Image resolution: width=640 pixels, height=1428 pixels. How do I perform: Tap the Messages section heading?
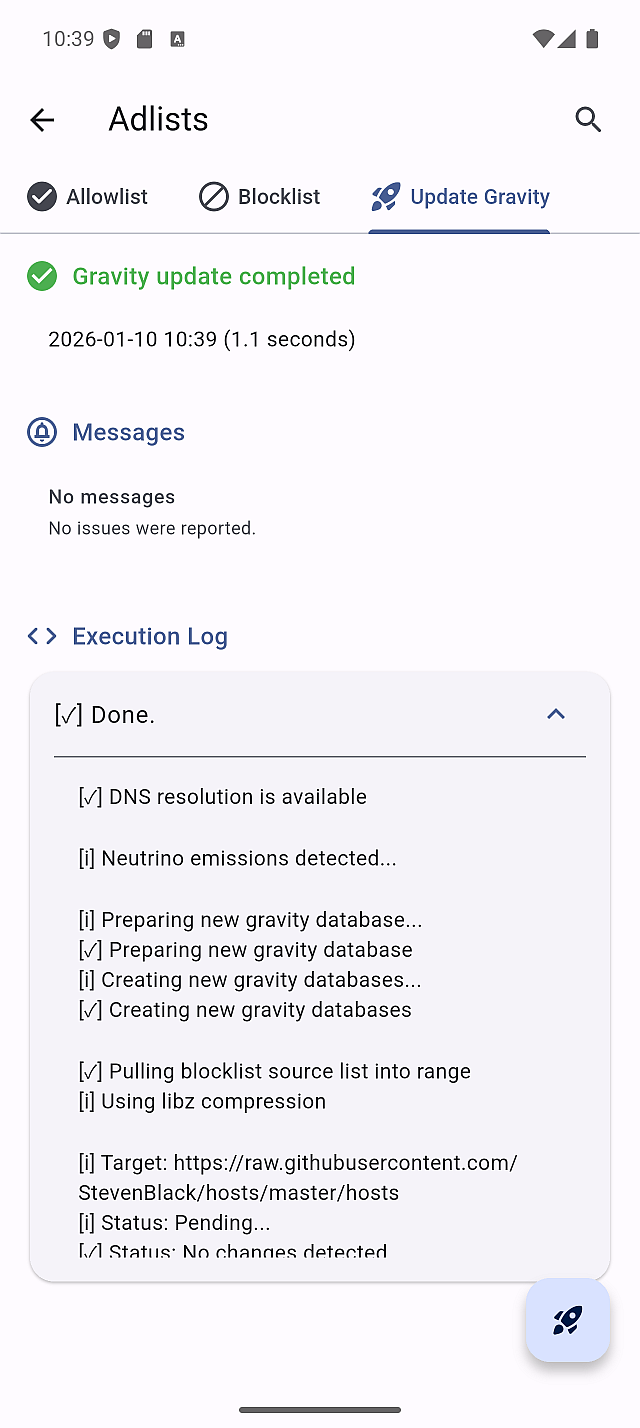click(x=128, y=432)
